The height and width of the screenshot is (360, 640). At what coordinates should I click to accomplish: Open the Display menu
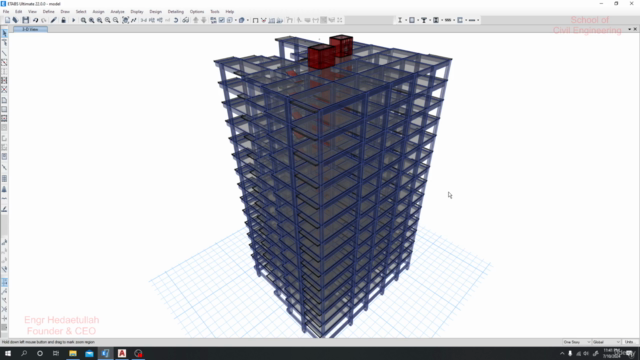(x=137, y=12)
